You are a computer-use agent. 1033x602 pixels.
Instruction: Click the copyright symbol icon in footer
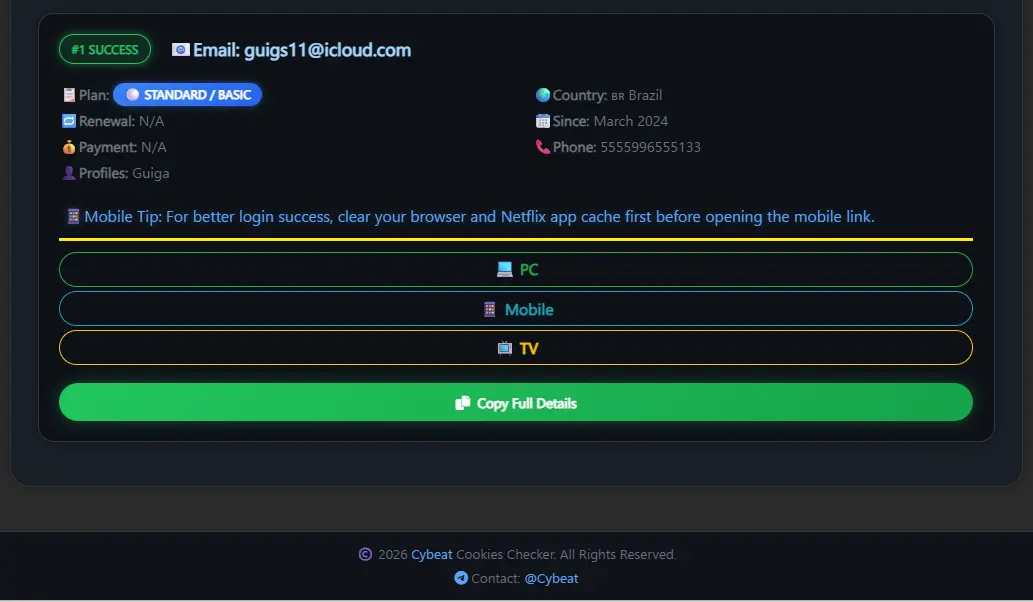[x=365, y=555]
